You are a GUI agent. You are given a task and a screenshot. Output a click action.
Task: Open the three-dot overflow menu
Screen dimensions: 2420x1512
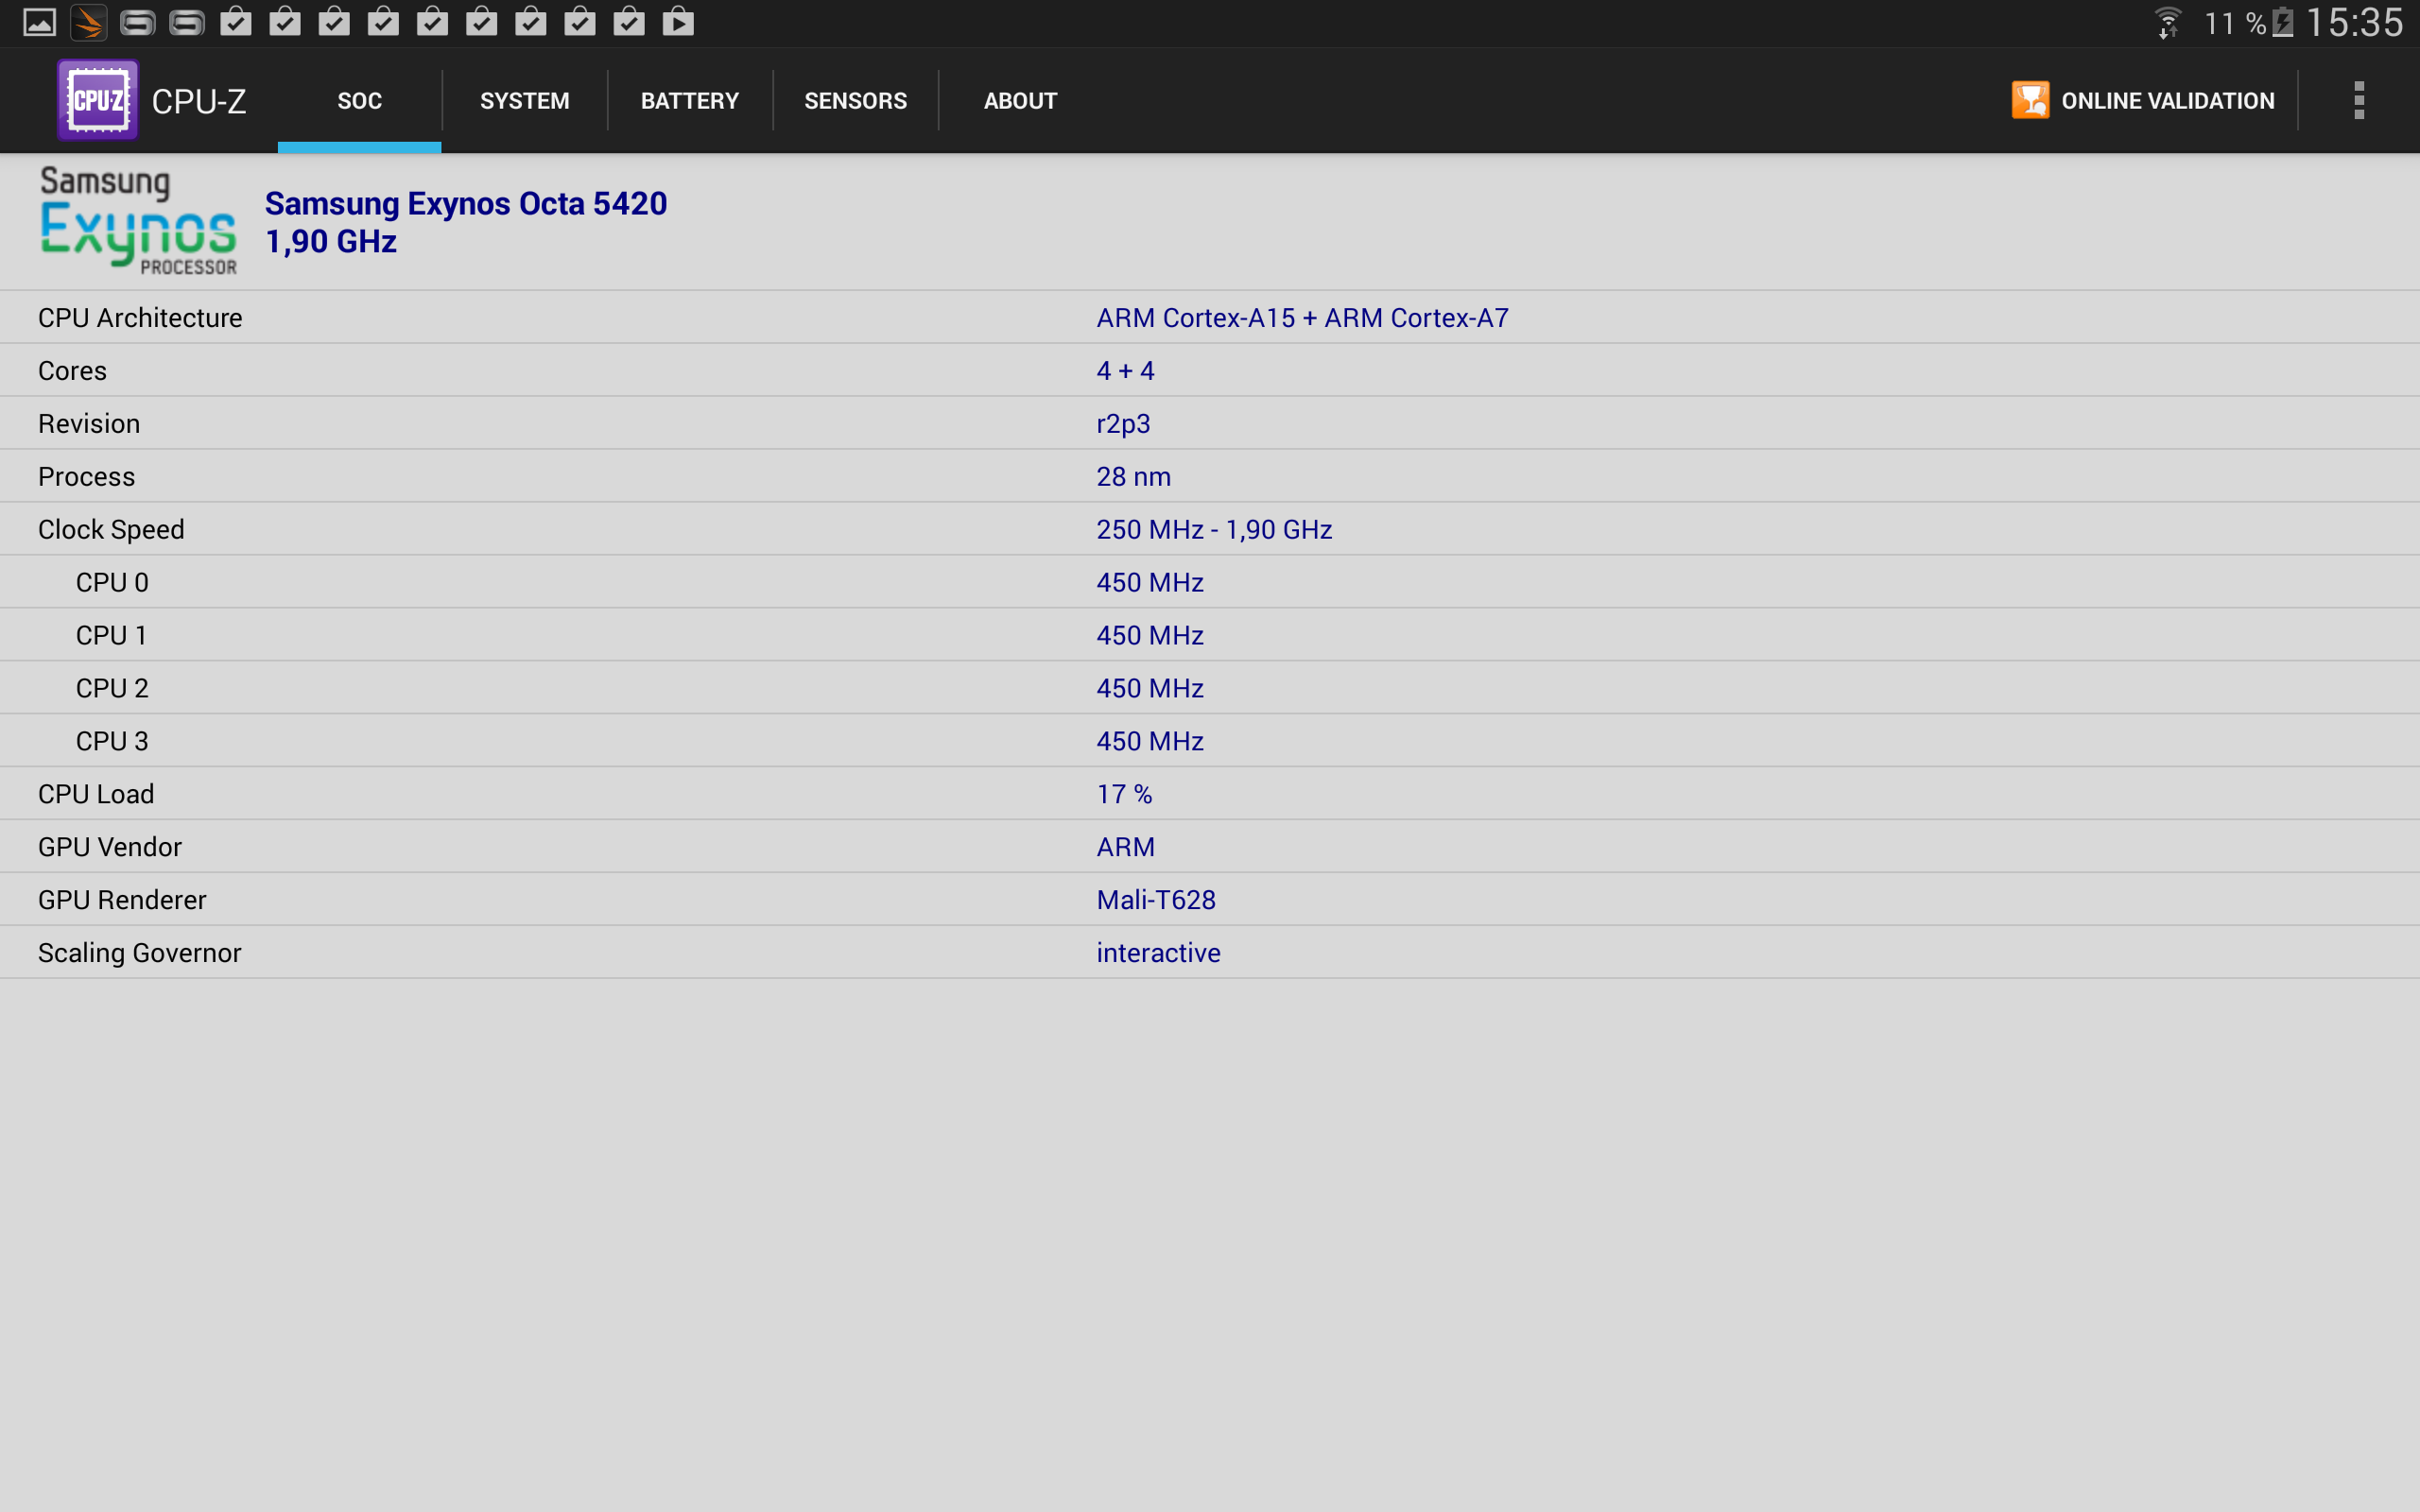tap(2358, 100)
